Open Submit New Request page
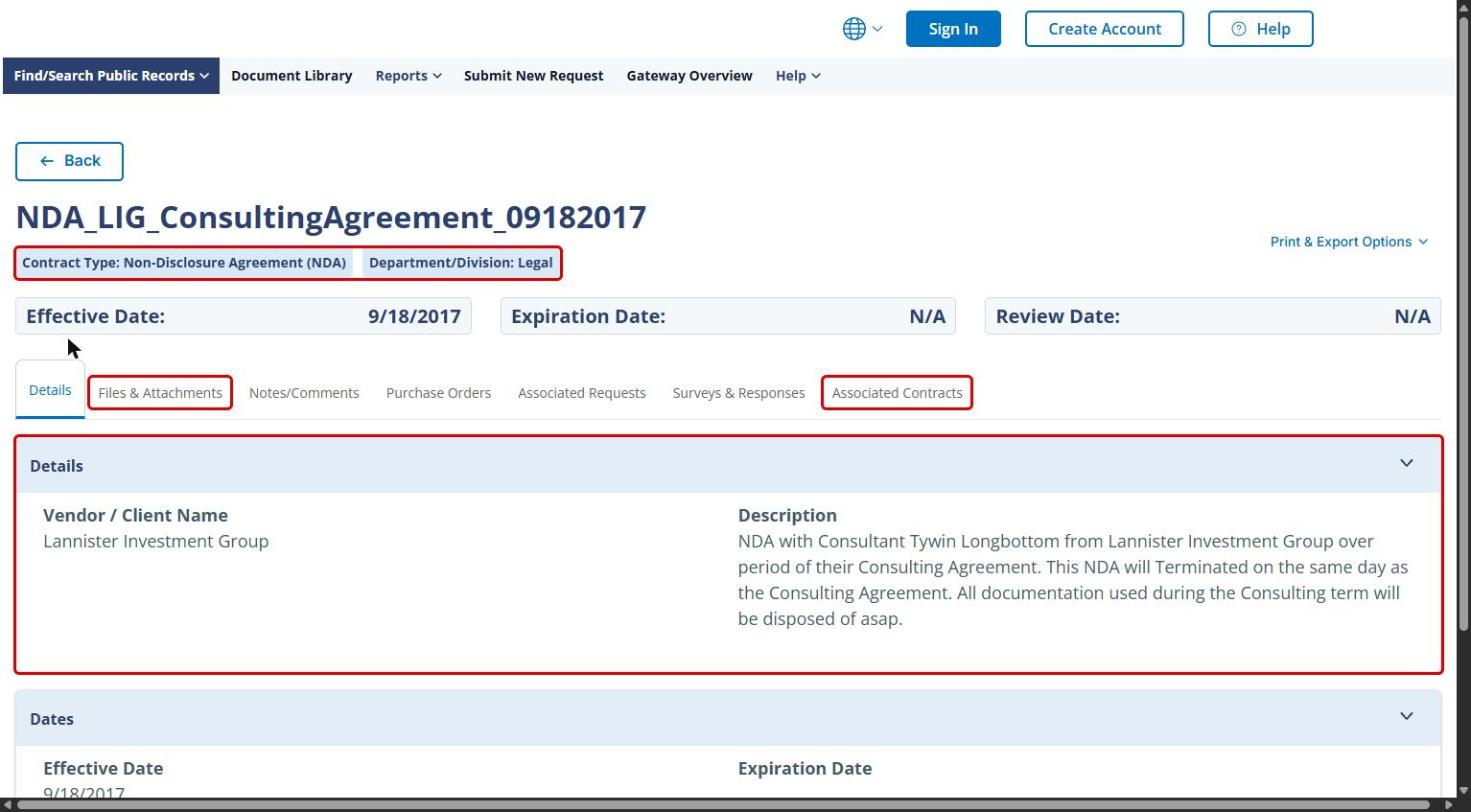This screenshot has width=1471, height=812. tap(533, 76)
